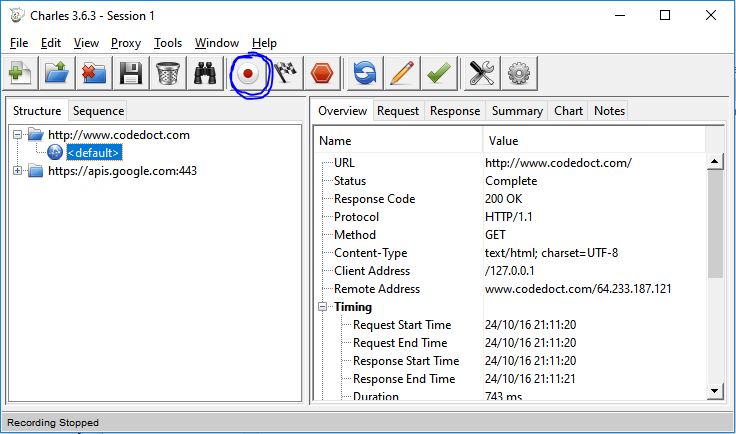The height and width of the screenshot is (434, 736).
Task: Edit the request with the pencil icon
Action: 402,73
